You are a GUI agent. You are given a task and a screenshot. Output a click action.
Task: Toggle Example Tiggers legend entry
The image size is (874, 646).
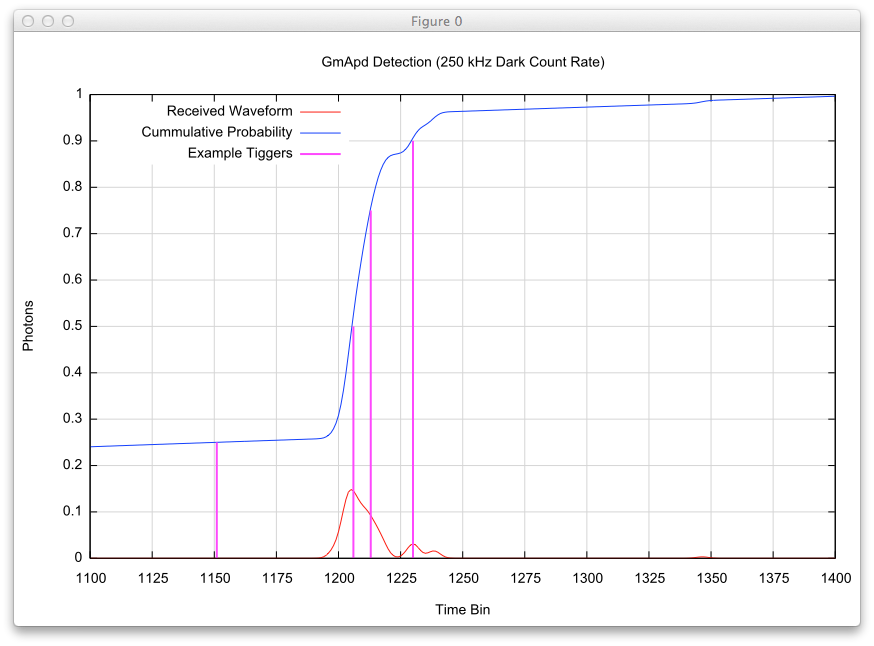[x=240, y=153]
